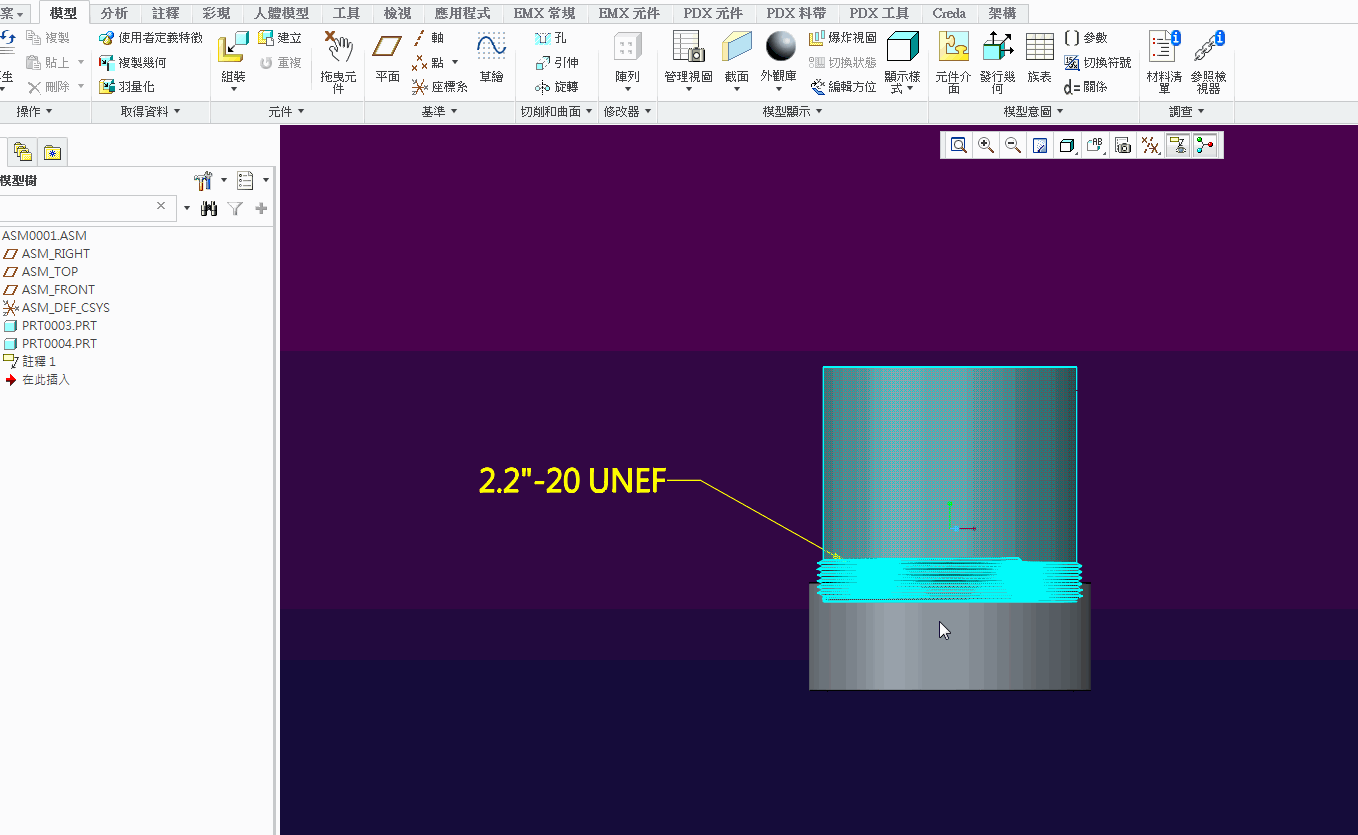Open the 草繪 (Sketch) tool
Screen dimensions: 1358x835
[x=491, y=59]
